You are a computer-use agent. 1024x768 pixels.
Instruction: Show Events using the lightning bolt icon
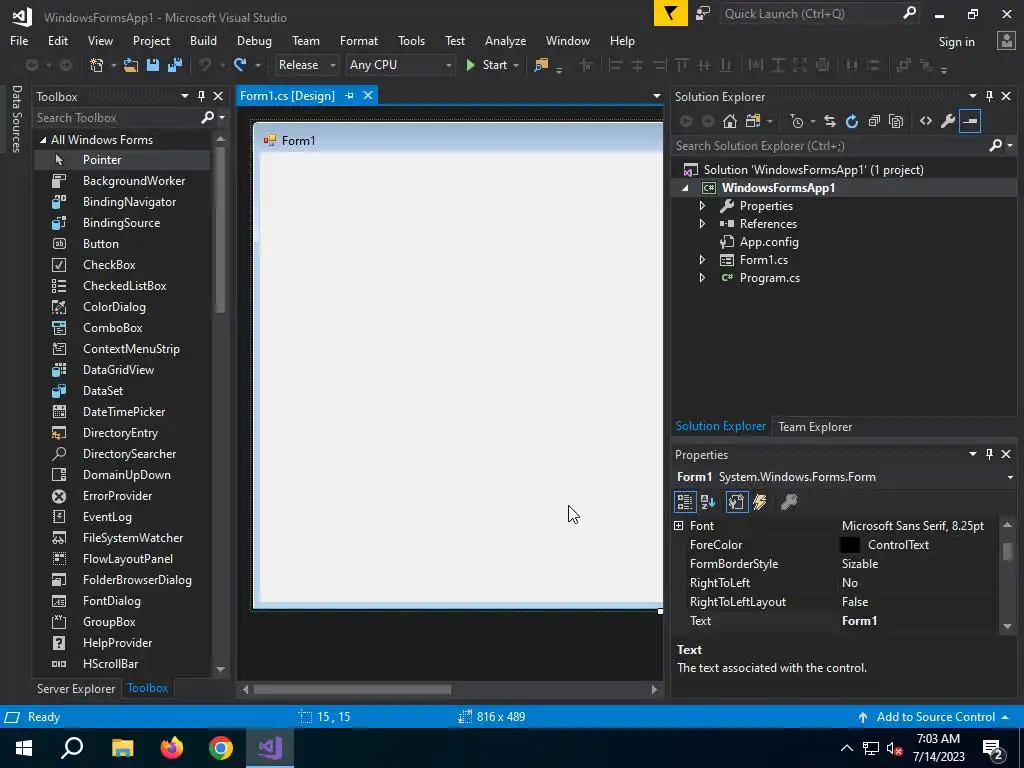point(760,502)
